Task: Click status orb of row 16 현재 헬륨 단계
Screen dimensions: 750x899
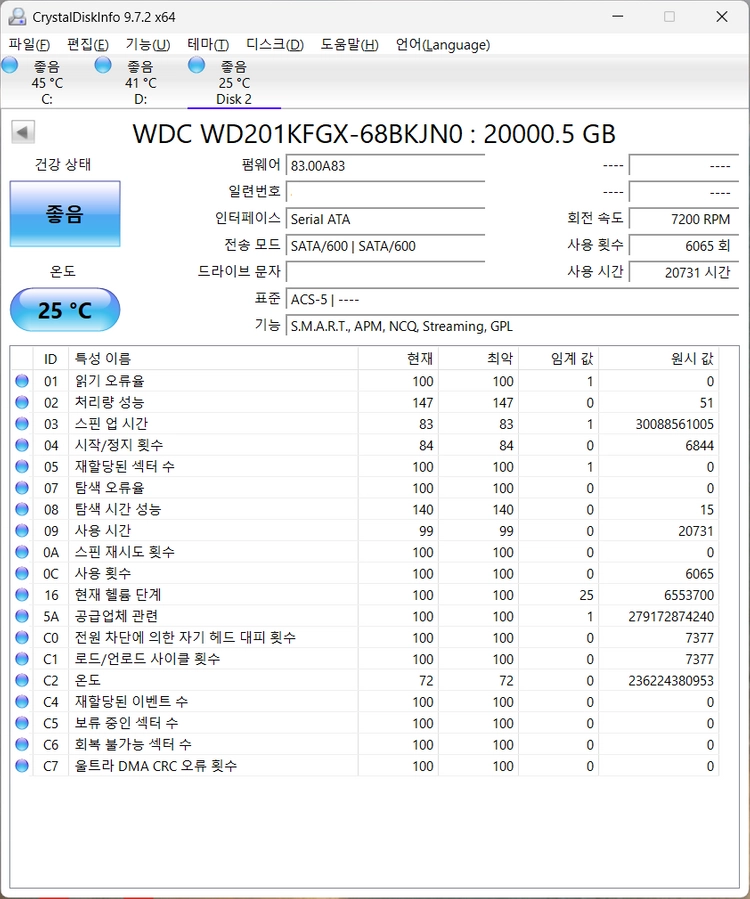Action: [x=22, y=595]
